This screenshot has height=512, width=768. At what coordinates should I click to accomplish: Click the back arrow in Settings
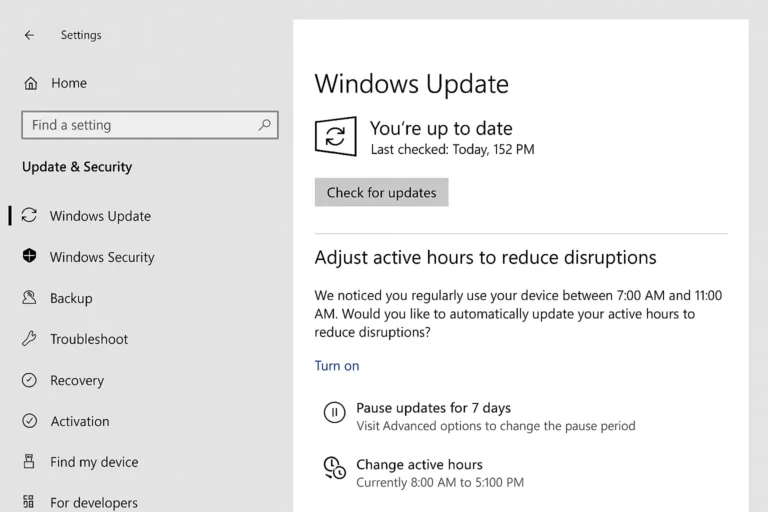tap(29, 35)
